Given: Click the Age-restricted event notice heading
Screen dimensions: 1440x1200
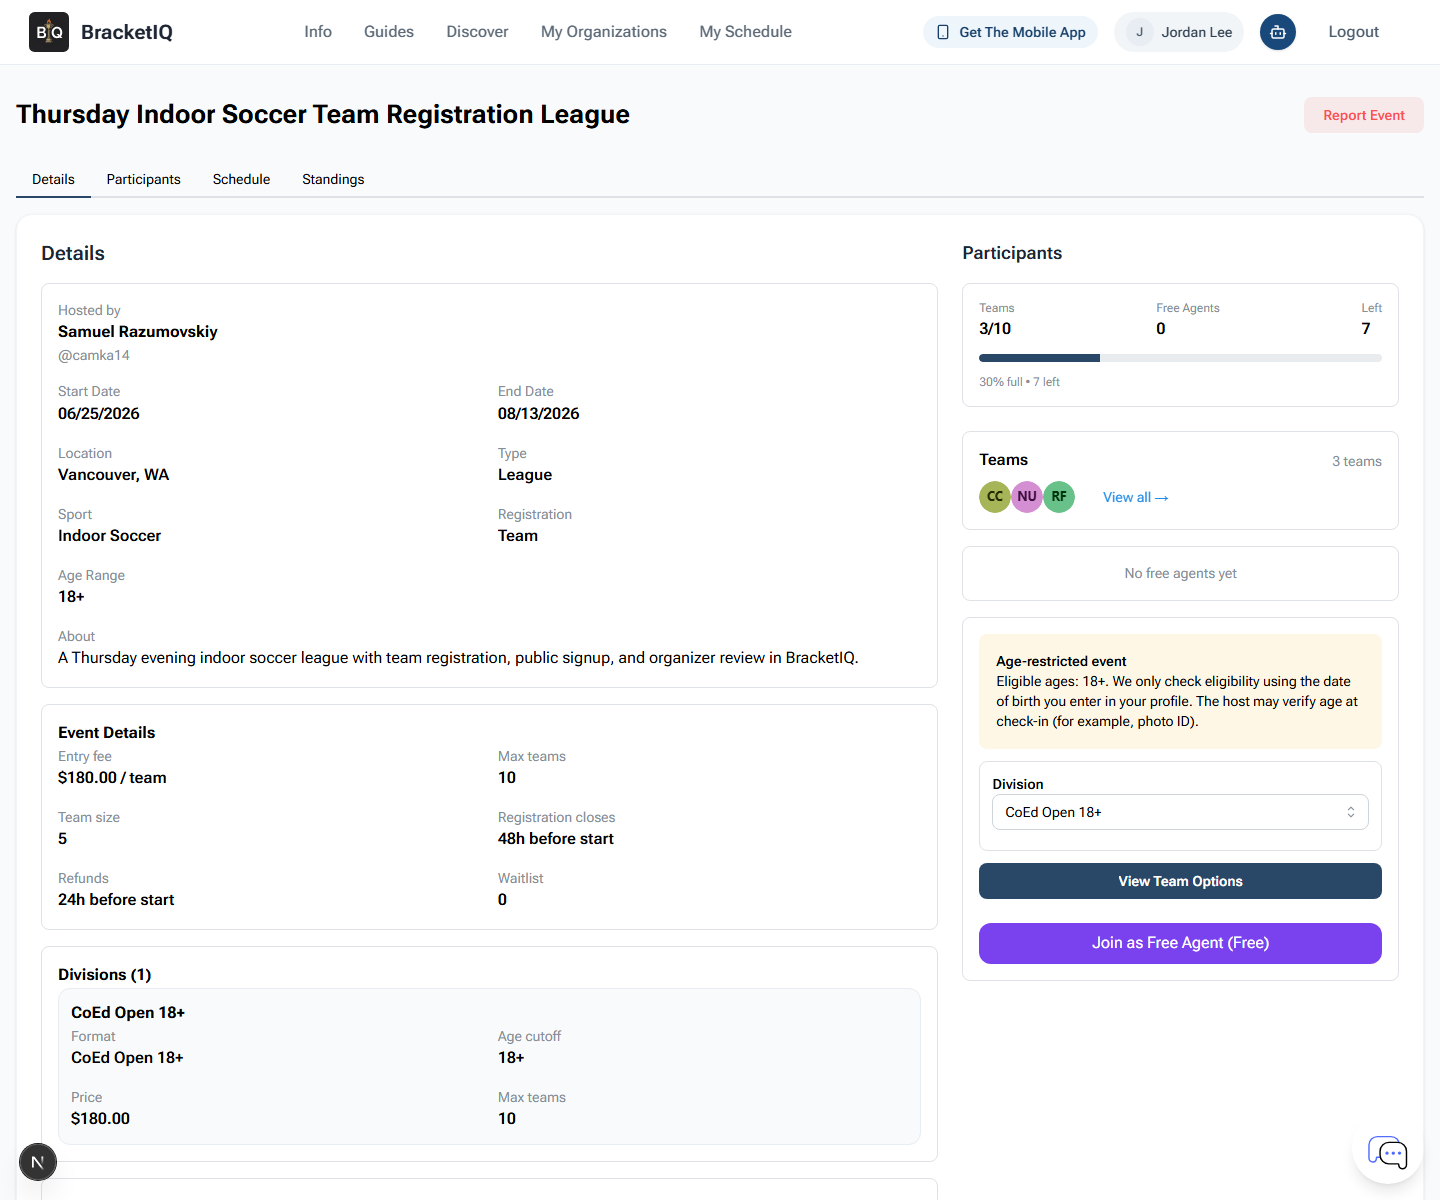Looking at the screenshot, I should click(x=1061, y=661).
